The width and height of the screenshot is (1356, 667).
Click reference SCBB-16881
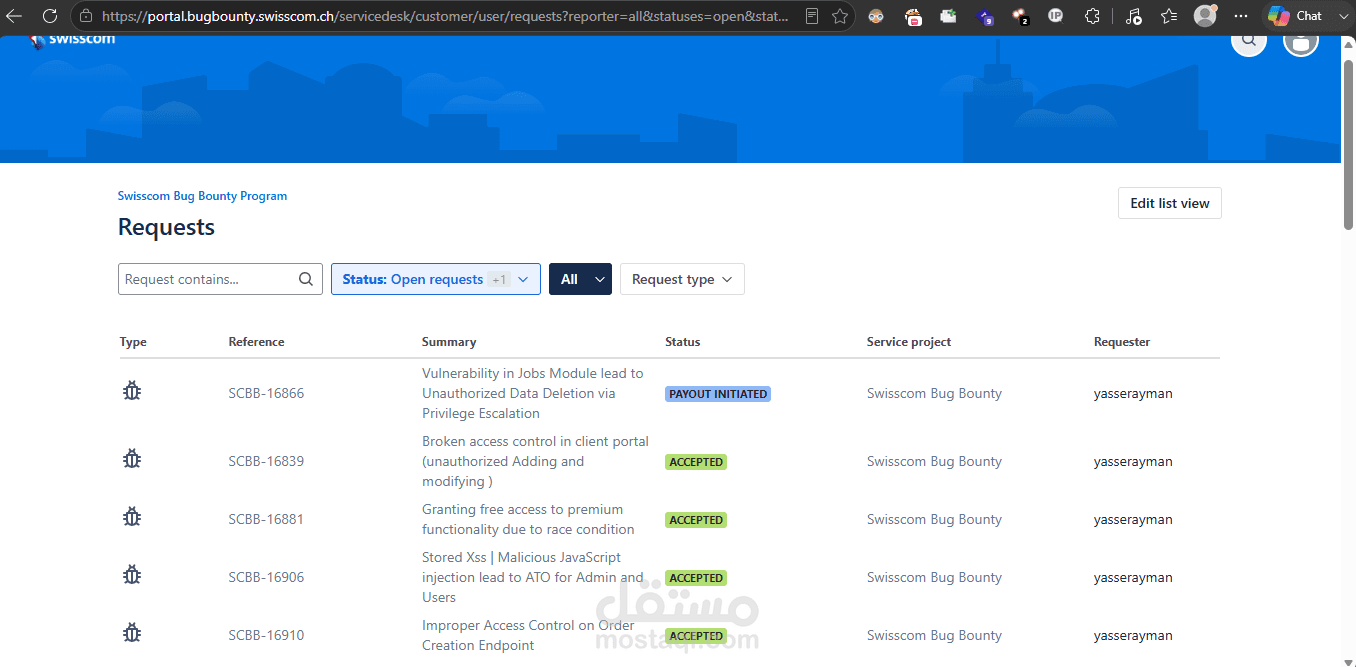click(266, 519)
